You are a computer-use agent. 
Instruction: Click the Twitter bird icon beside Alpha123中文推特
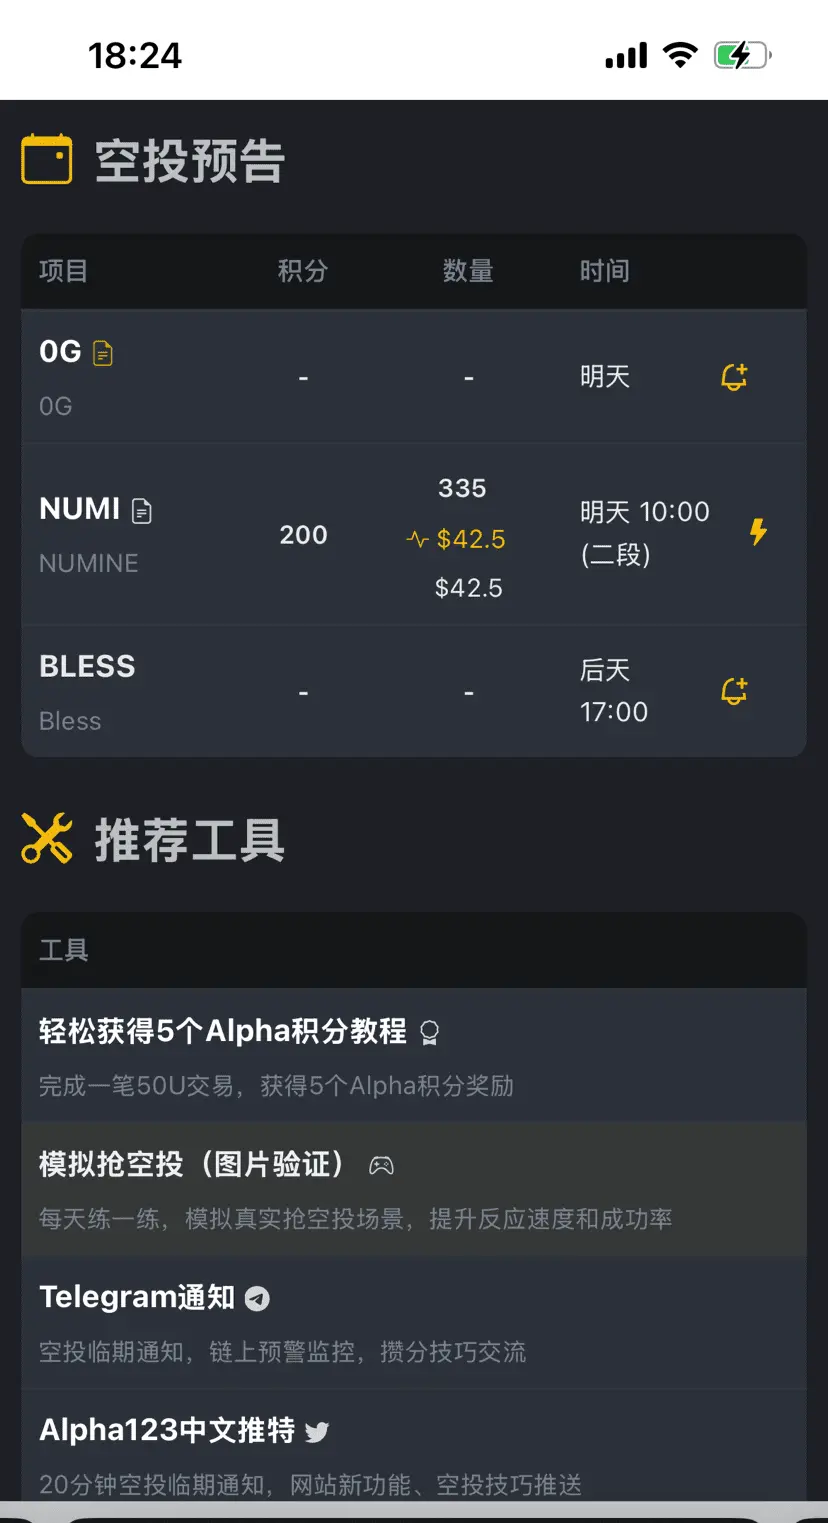click(317, 1432)
